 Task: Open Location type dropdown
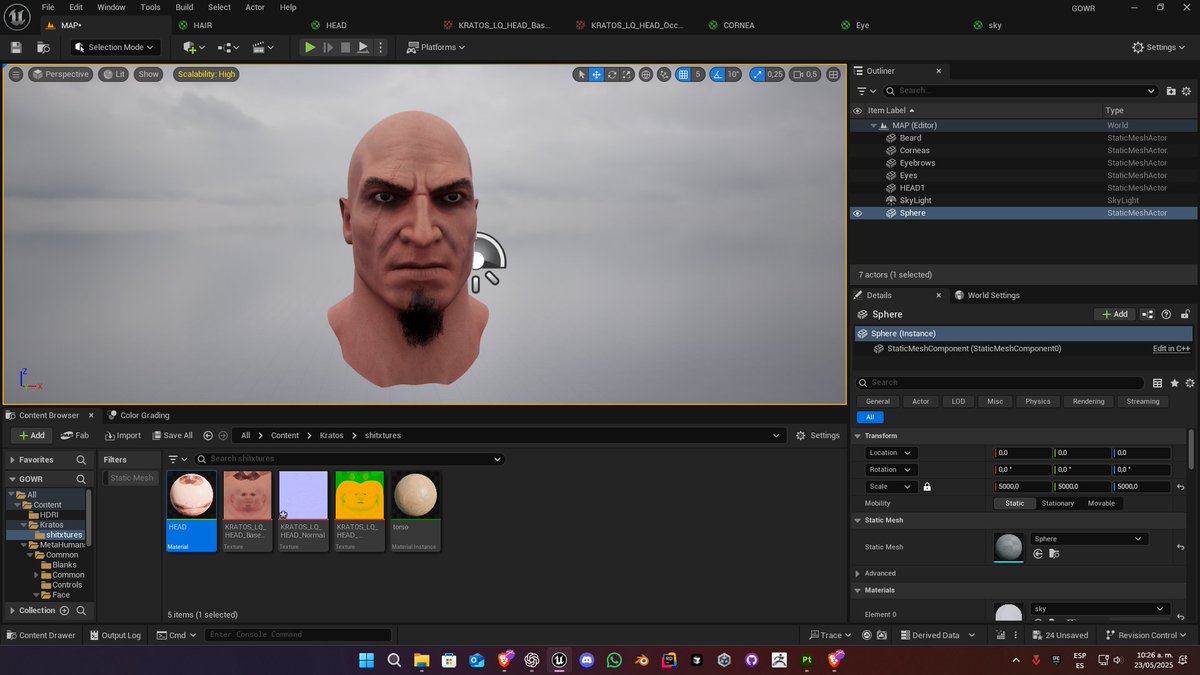click(890, 453)
